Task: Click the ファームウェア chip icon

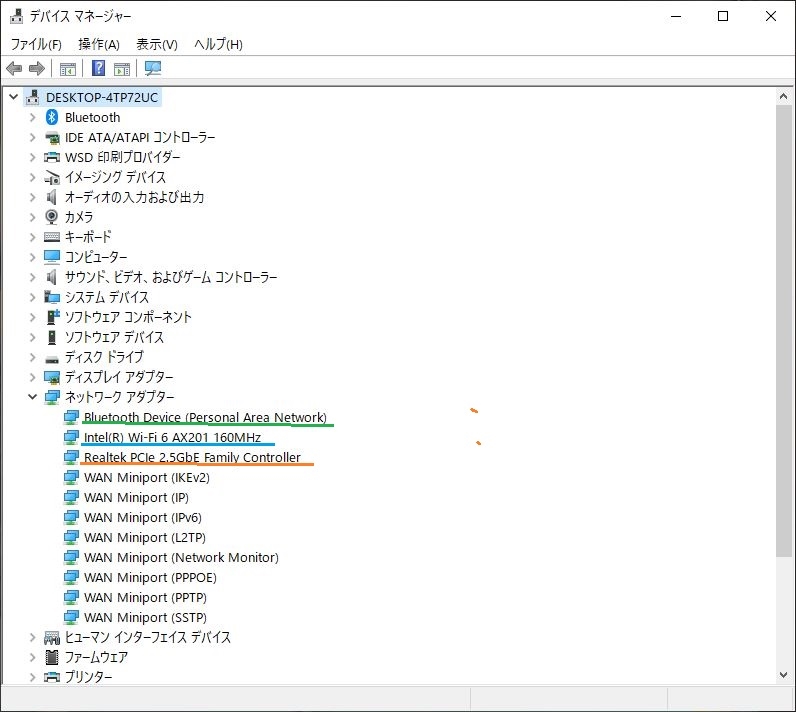Action: (51, 657)
